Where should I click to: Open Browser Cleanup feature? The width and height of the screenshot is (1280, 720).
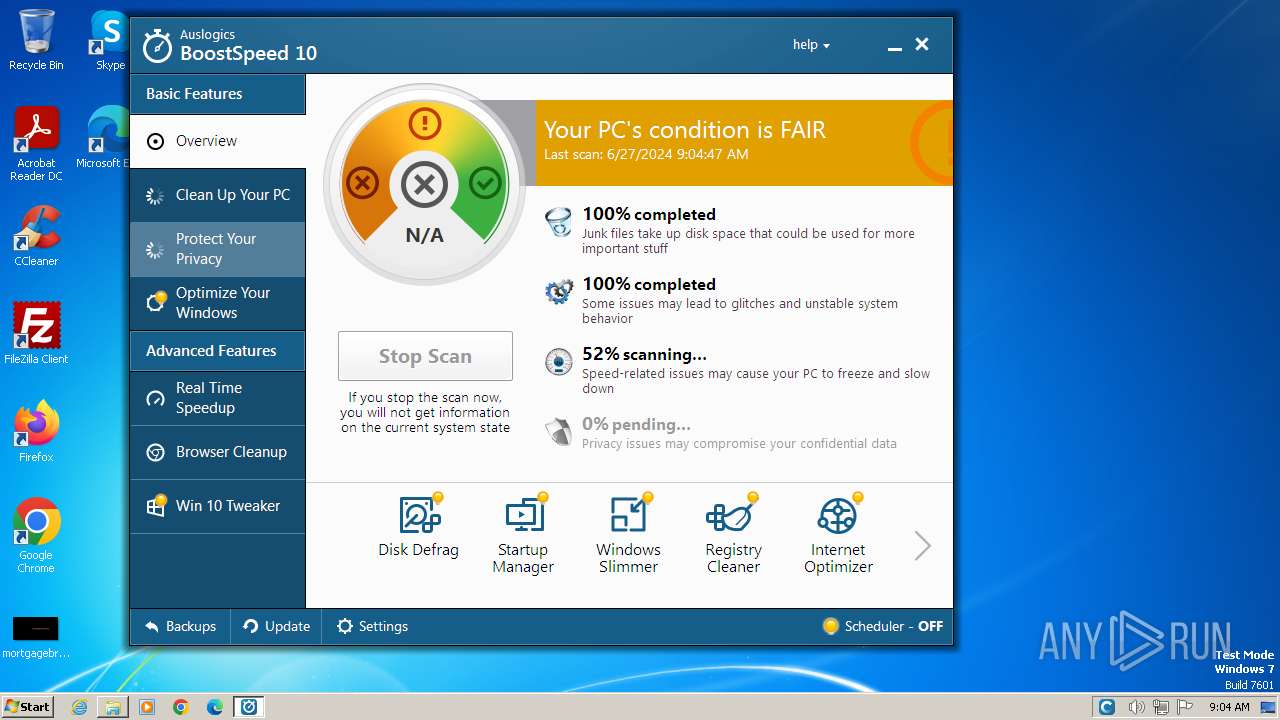(218, 452)
